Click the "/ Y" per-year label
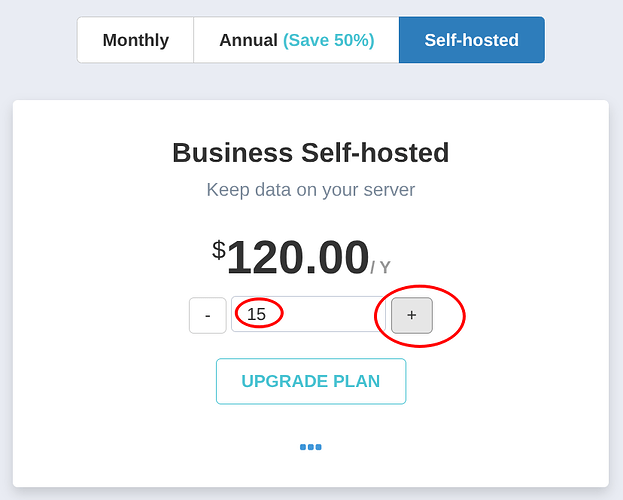Screen dimensions: 623x500 point(380,268)
